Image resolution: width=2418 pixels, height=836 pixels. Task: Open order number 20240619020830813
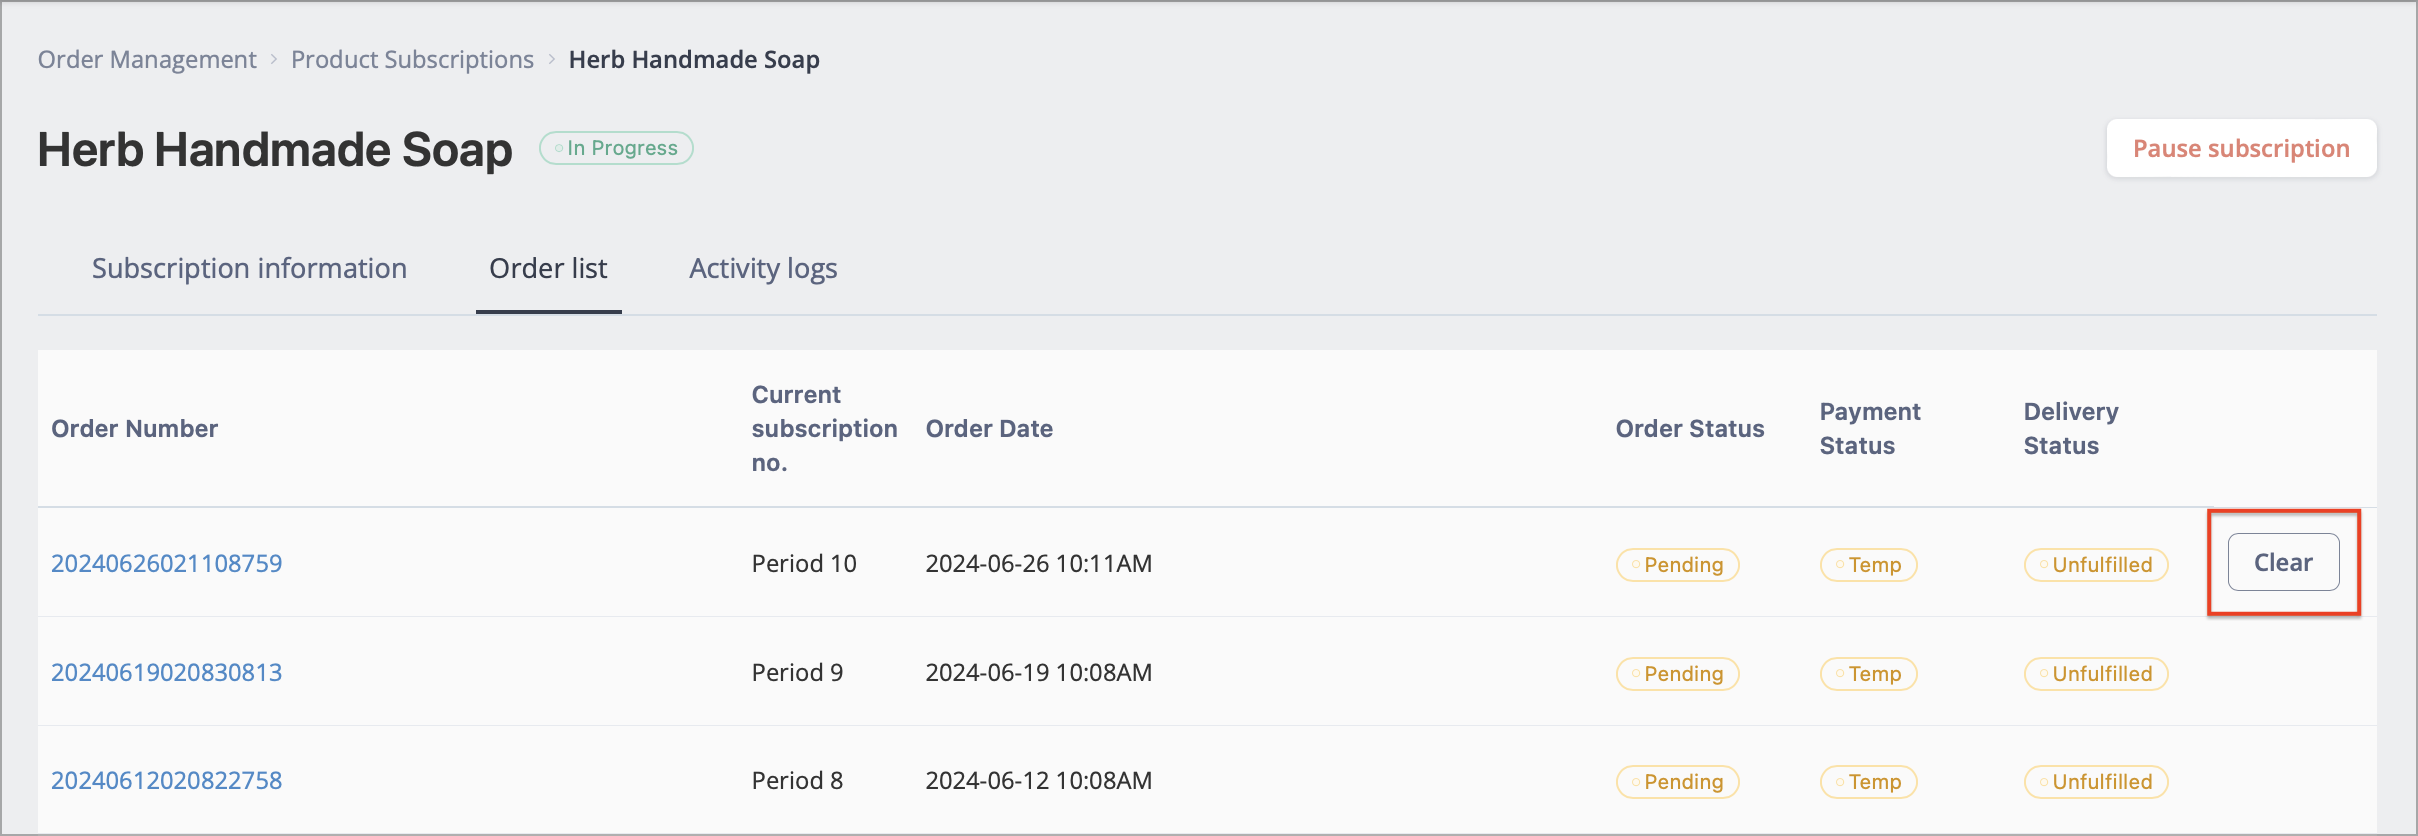coord(167,672)
